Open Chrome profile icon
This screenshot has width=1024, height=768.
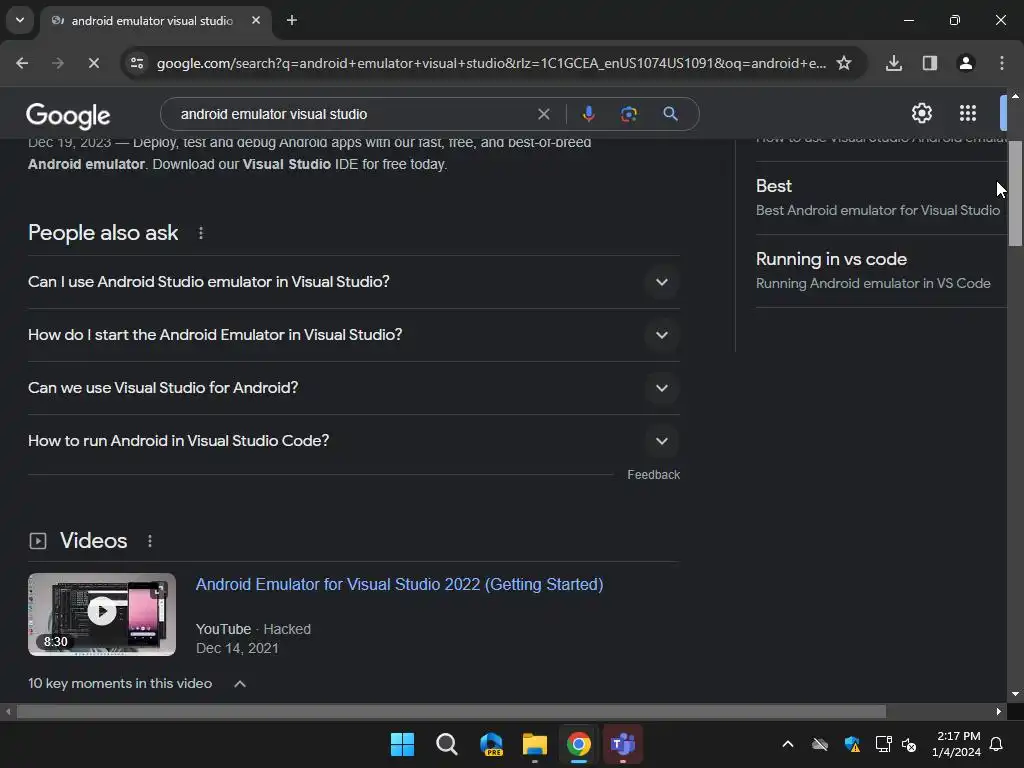tap(966, 63)
